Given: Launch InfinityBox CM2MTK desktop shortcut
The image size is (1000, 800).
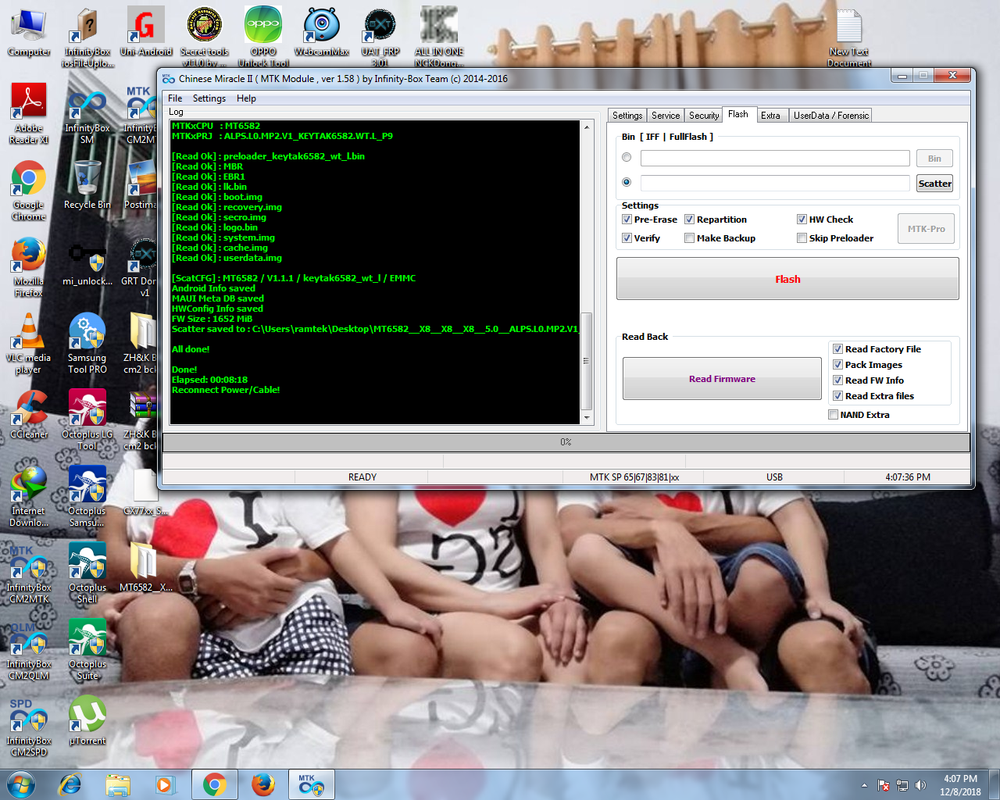Looking at the screenshot, I should click(29, 573).
